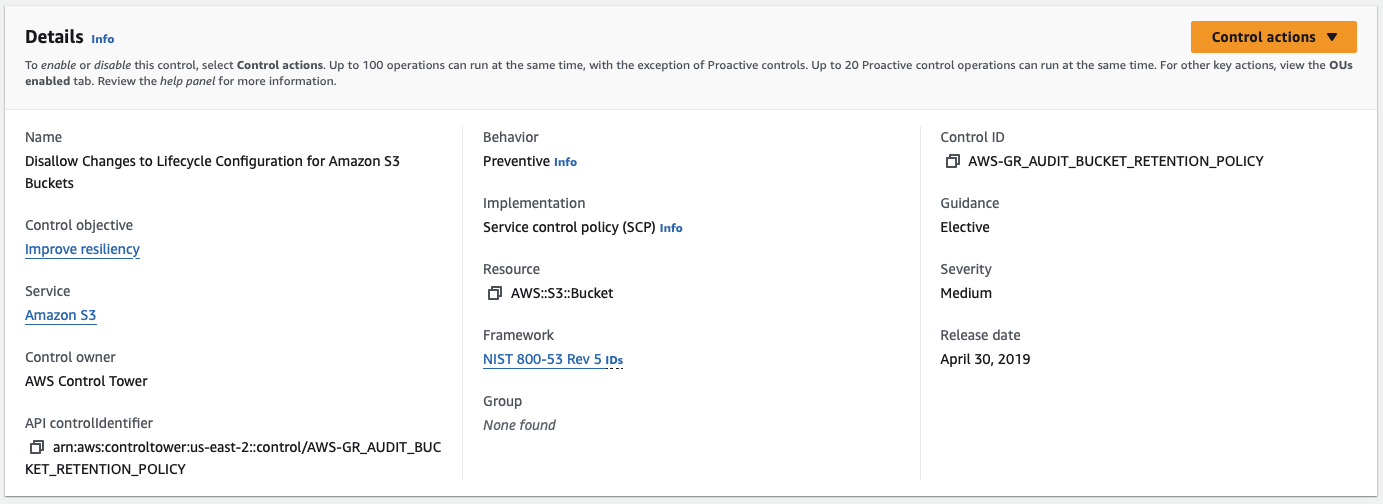Click the April 30, 2019 release date

coord(985,359)
